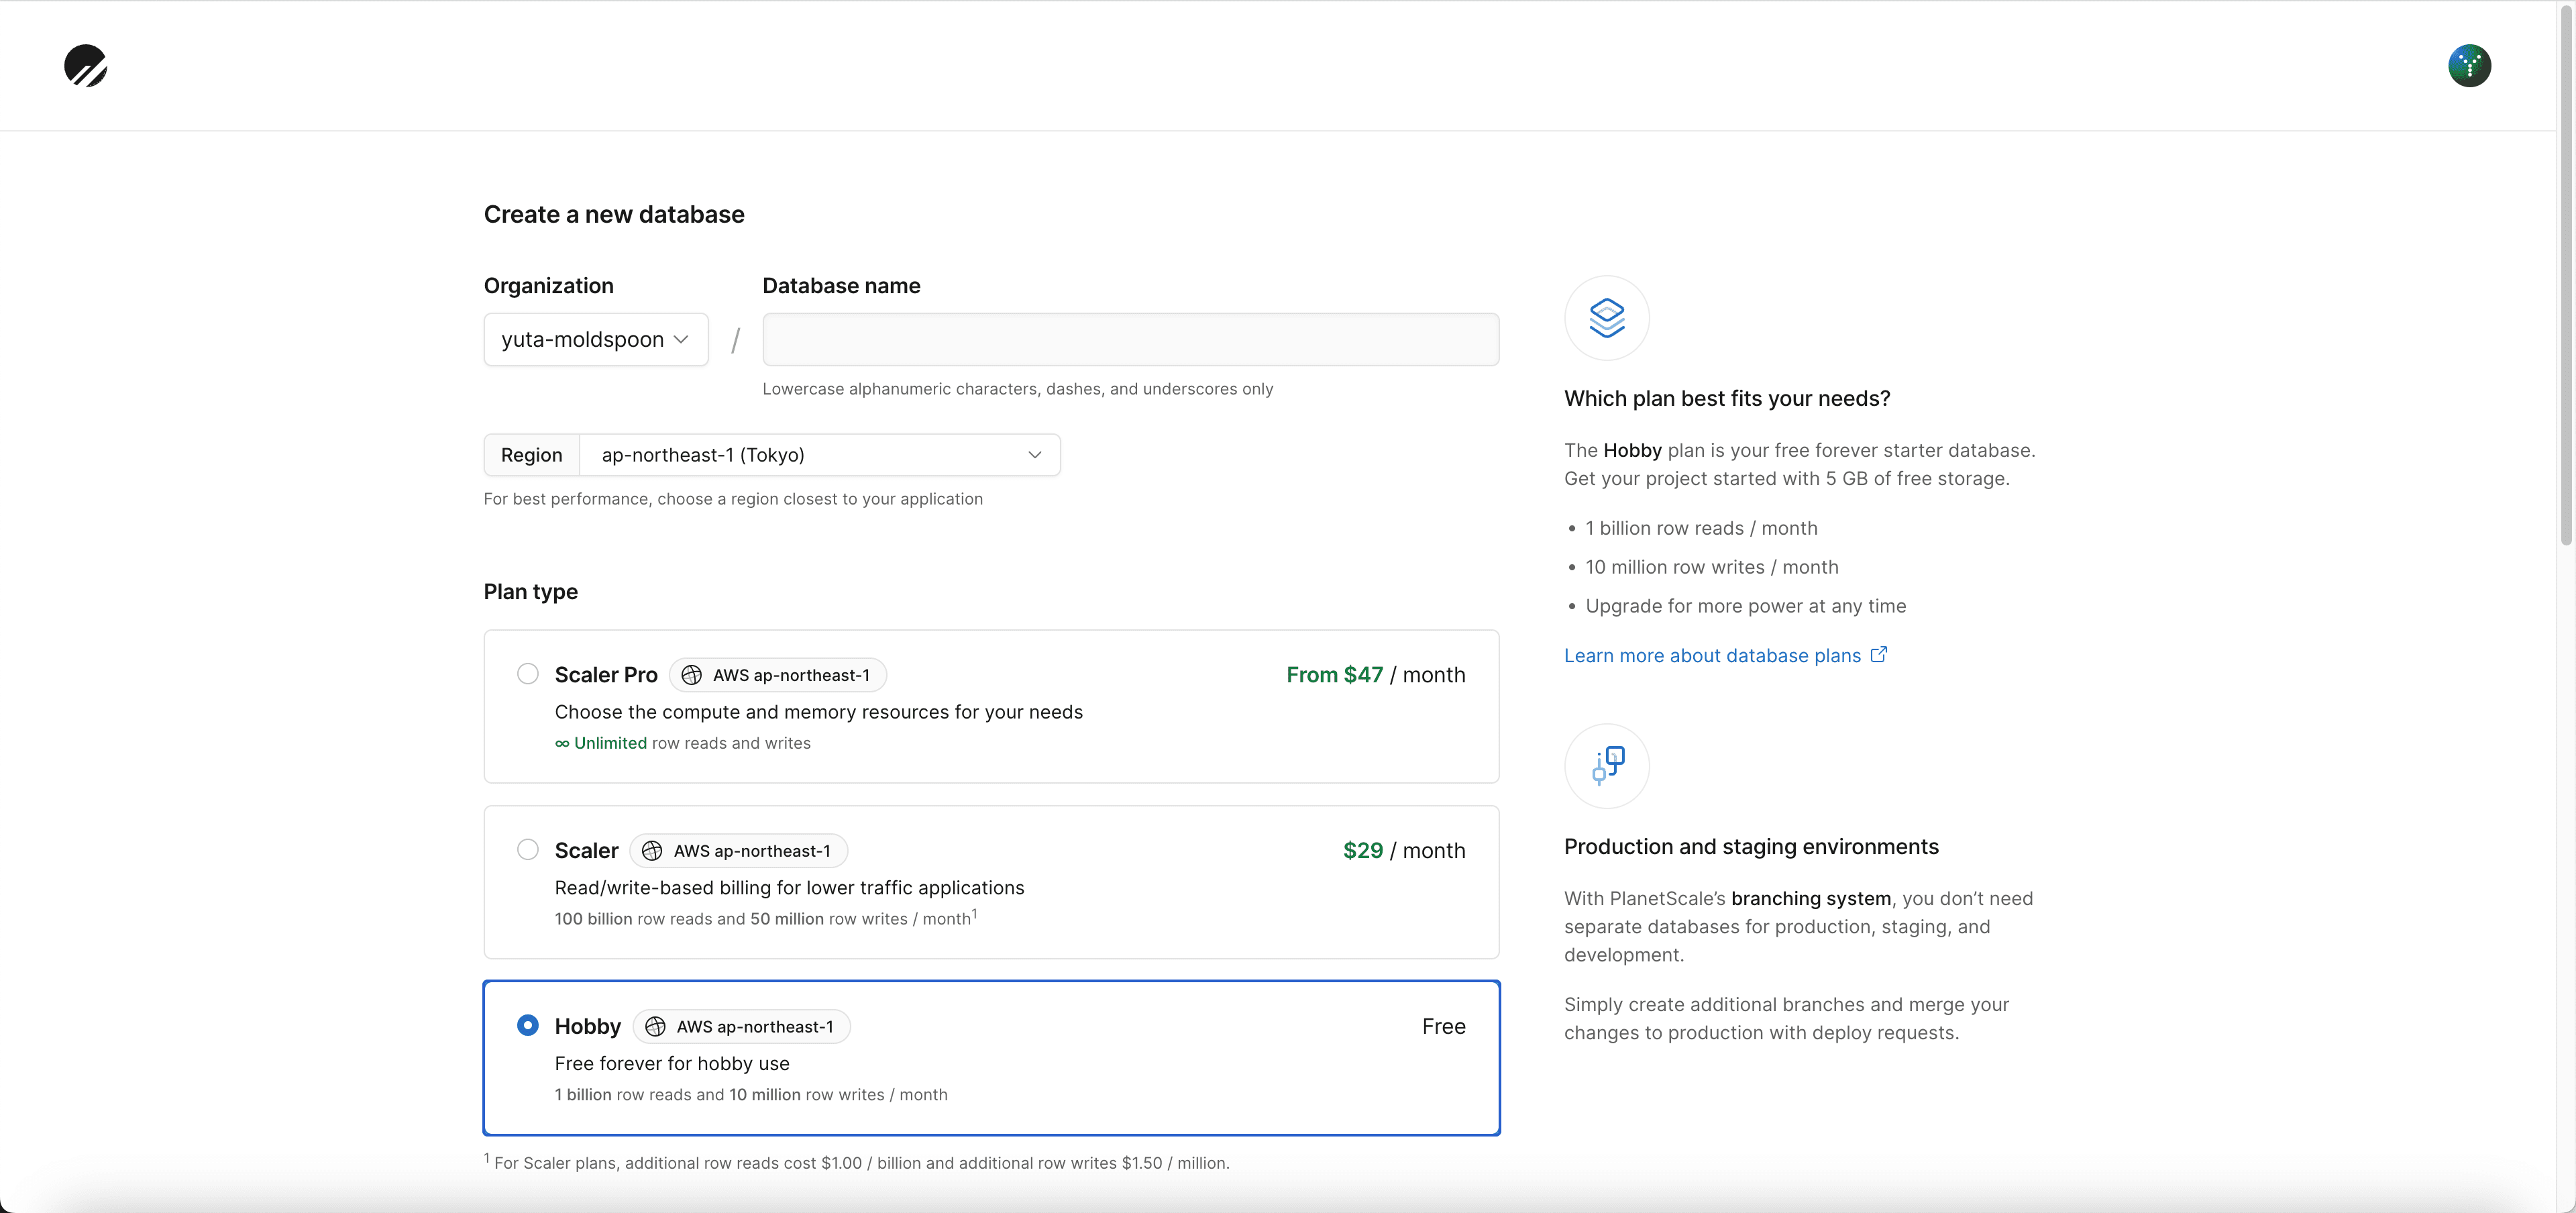Click infinity icon before Unlimited
Viewport: 2576px width, 1213px height.
click(x=562, y=743)
